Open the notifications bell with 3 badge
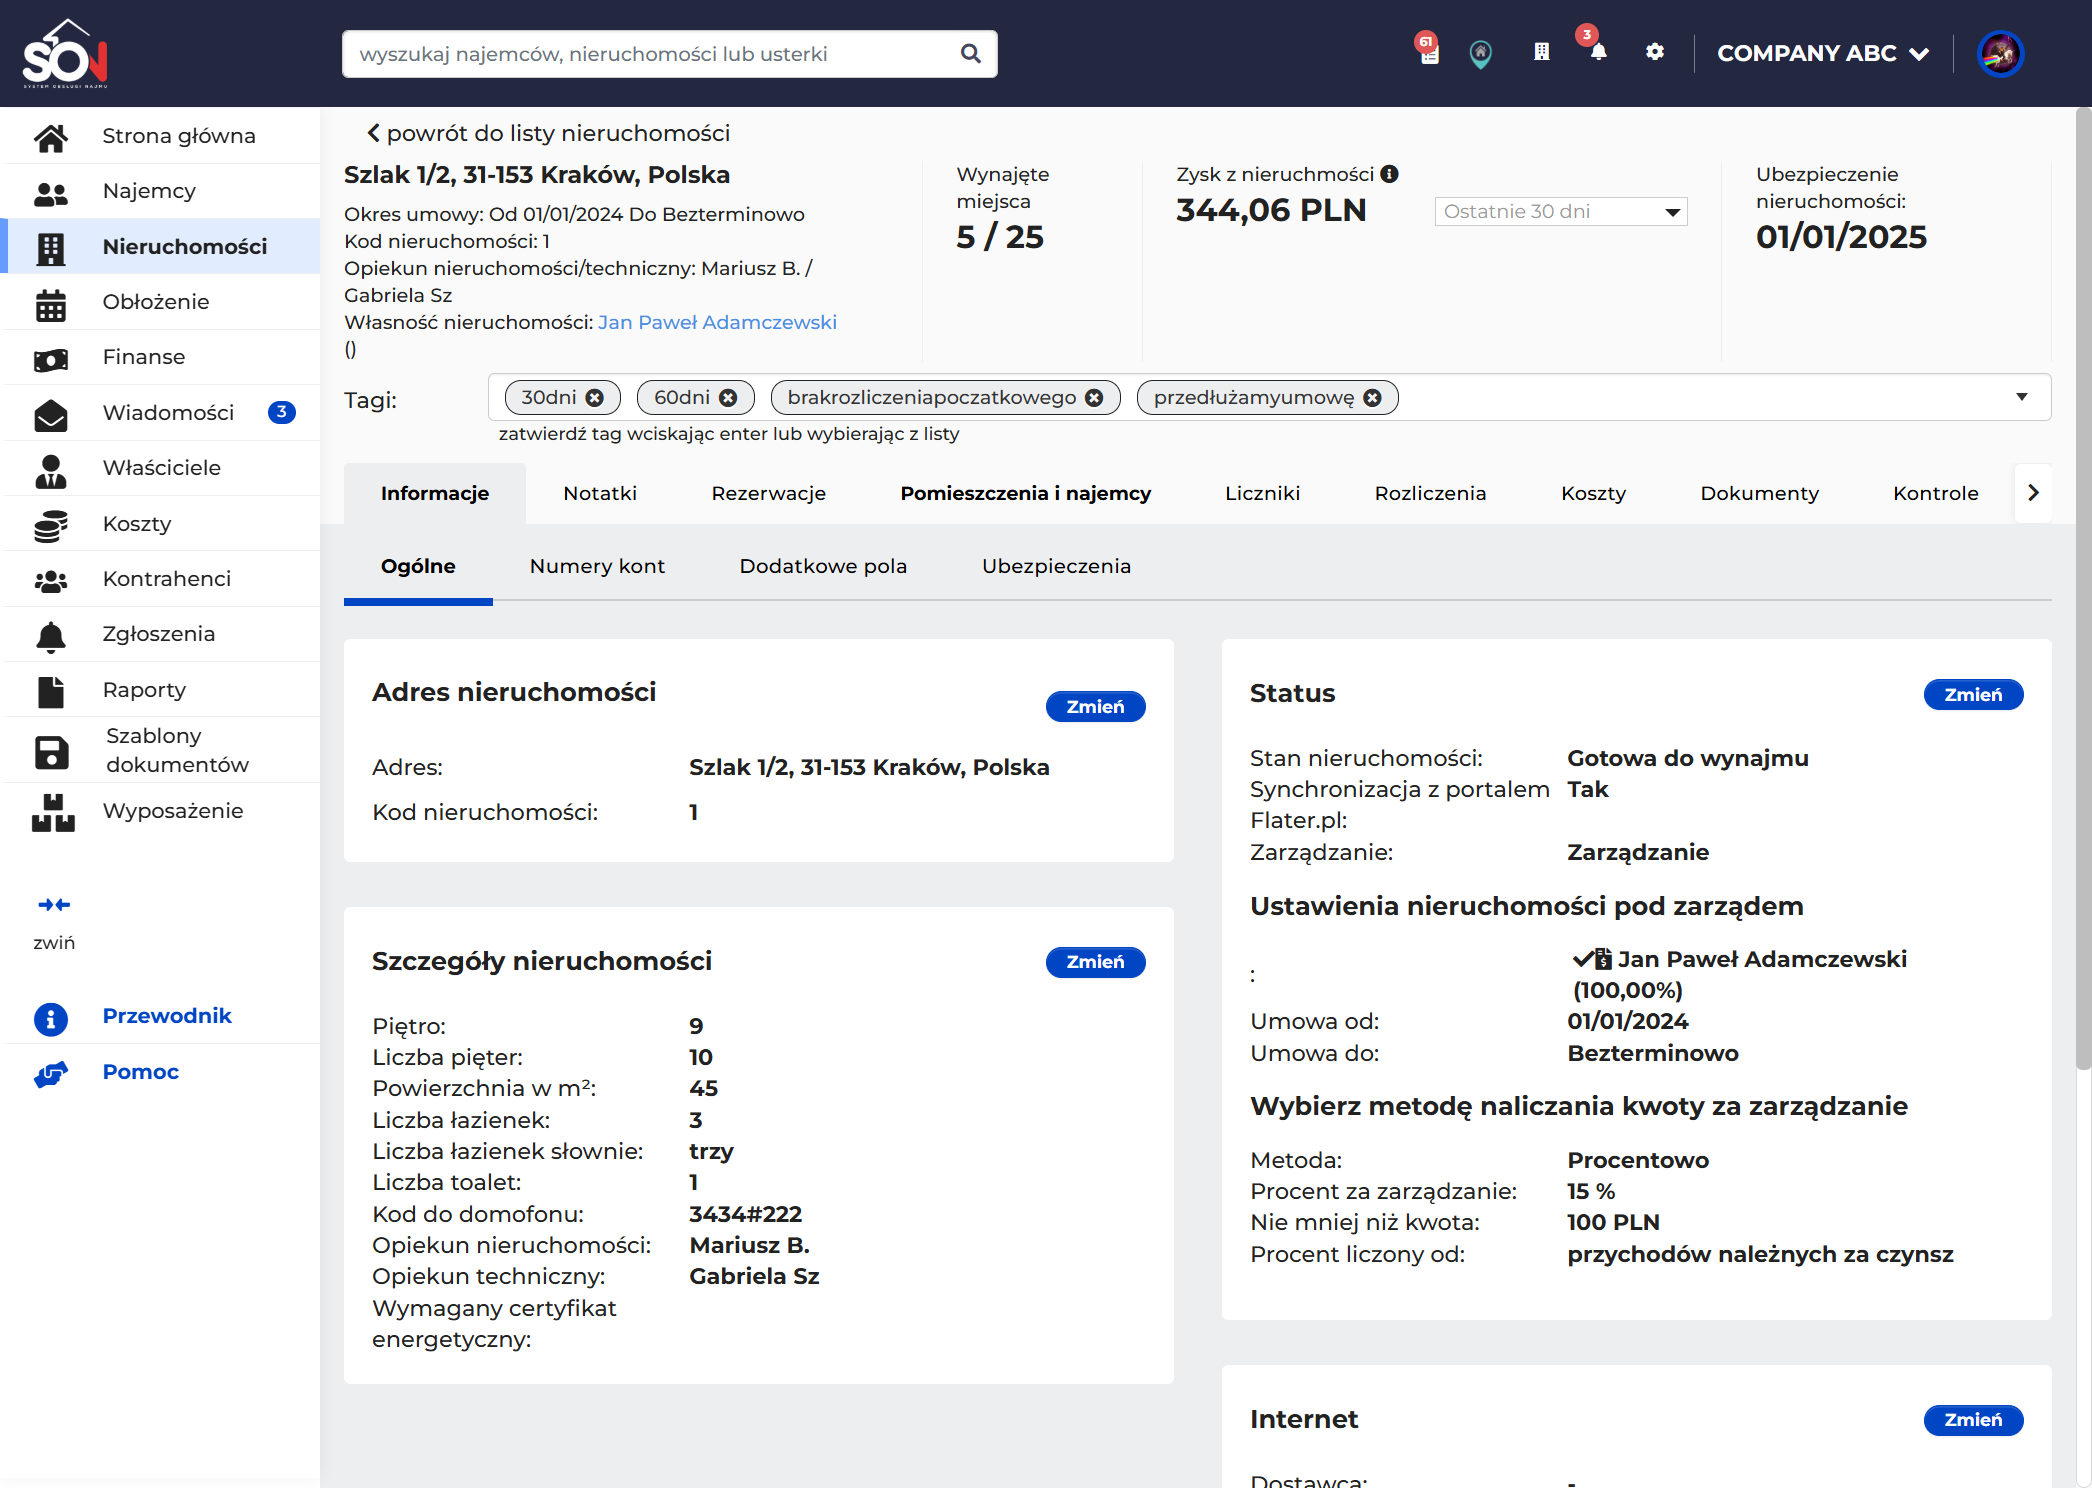This screenshot has width=2092, height=1488. click(1598, 52)
